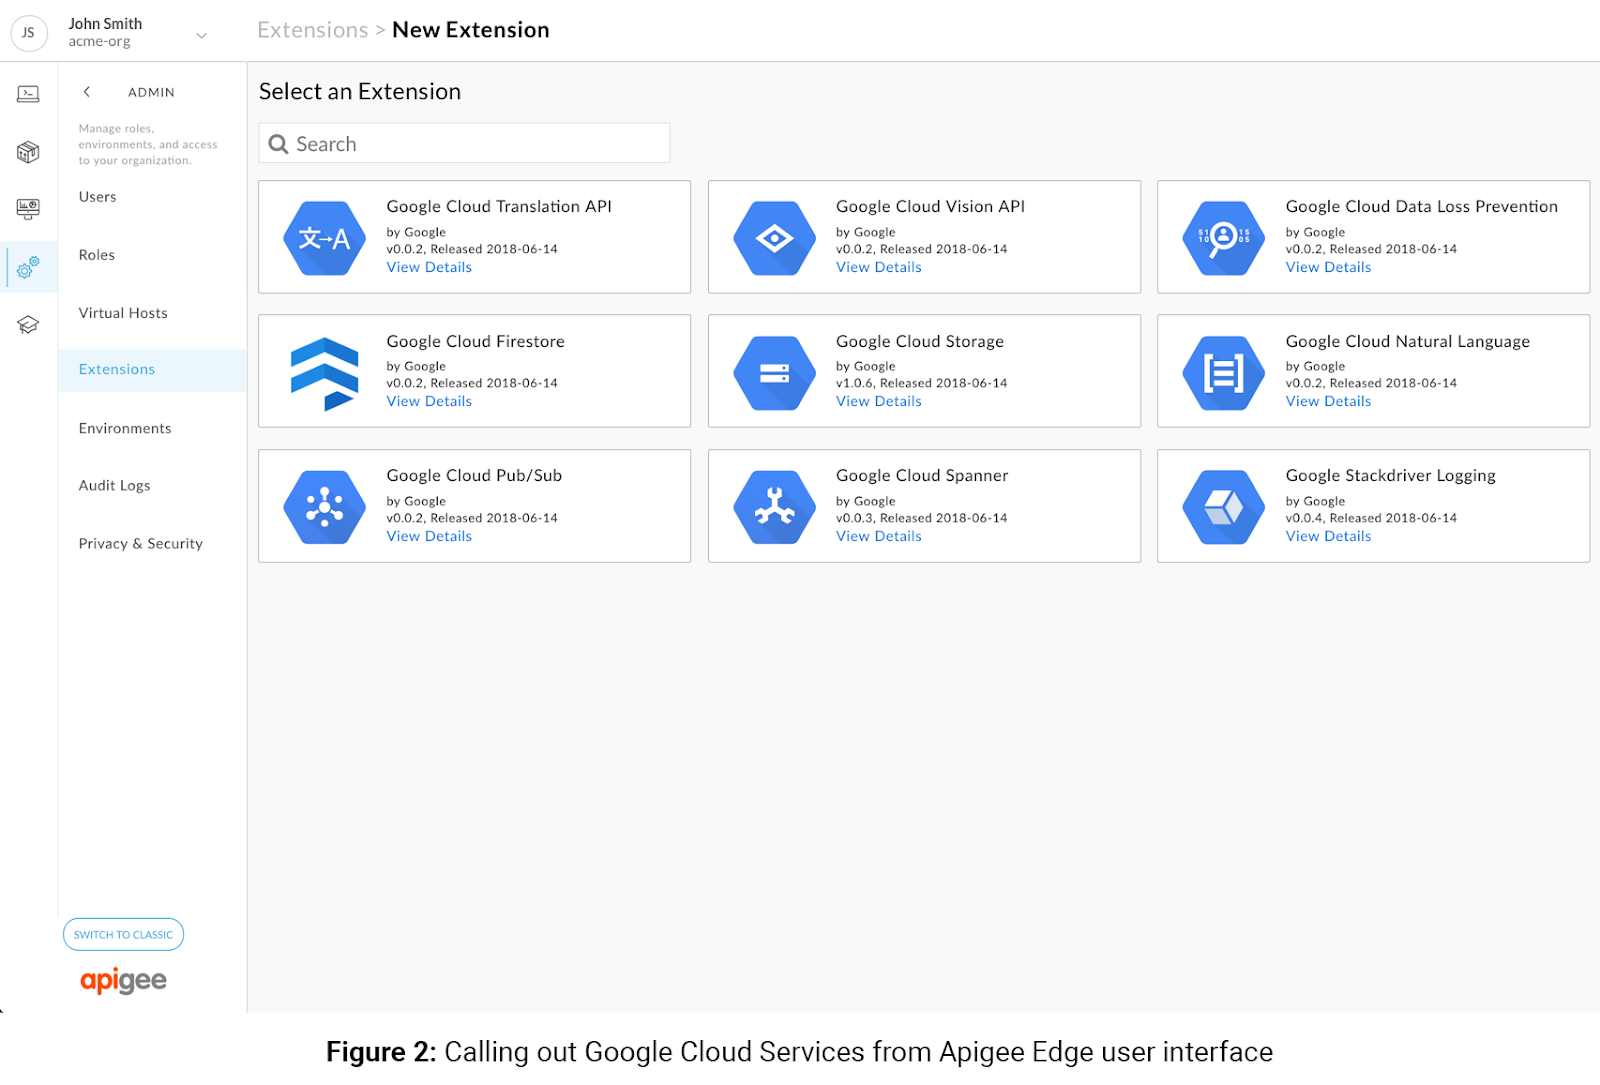View Details of Google Cloud Storage
The image size is (1600, 1085).
point(878,400)
